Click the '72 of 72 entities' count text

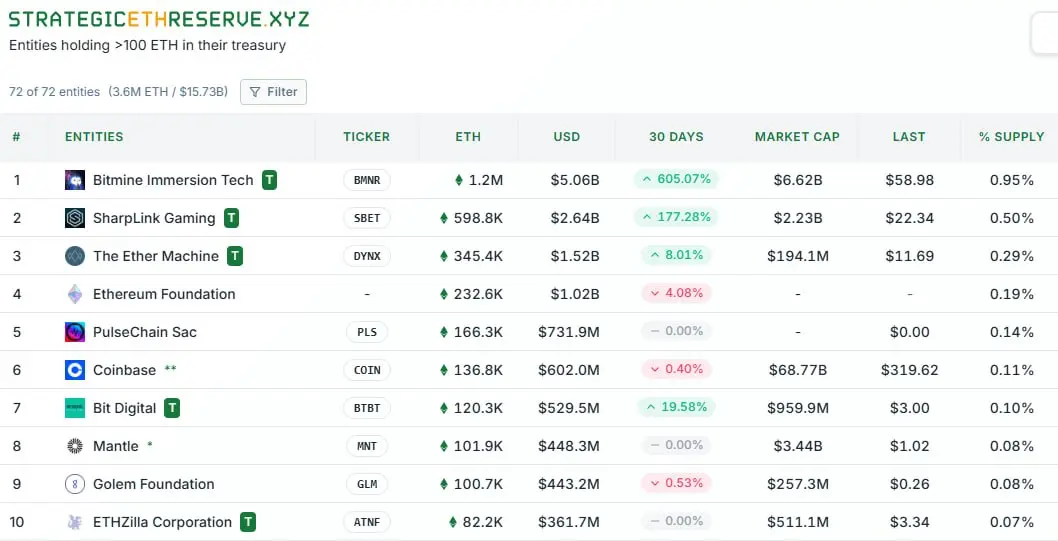point(54,92)
